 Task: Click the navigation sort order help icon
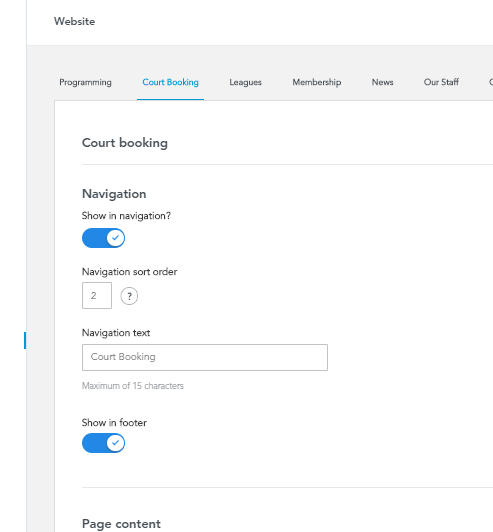[129, 296]
